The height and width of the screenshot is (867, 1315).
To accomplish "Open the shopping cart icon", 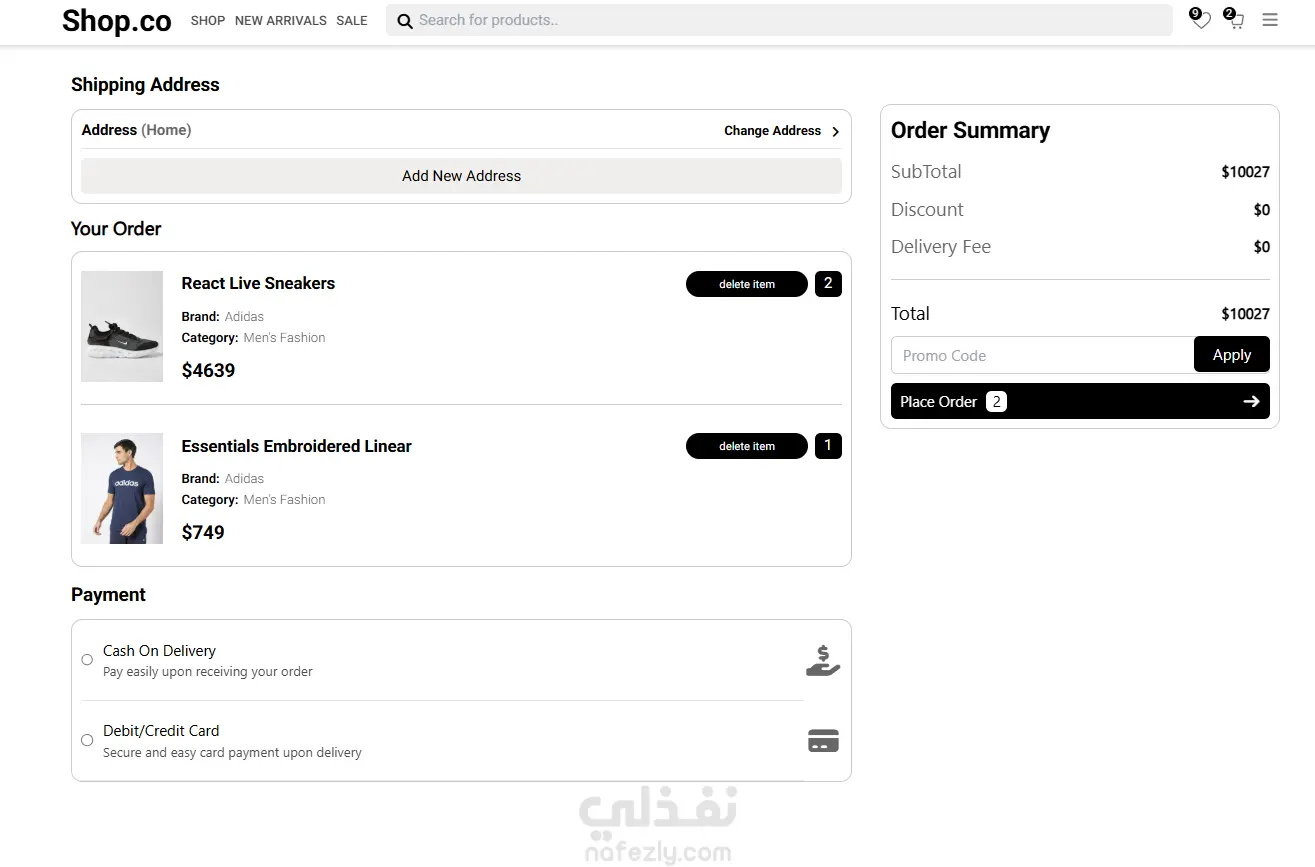I will click(1236, 21).
